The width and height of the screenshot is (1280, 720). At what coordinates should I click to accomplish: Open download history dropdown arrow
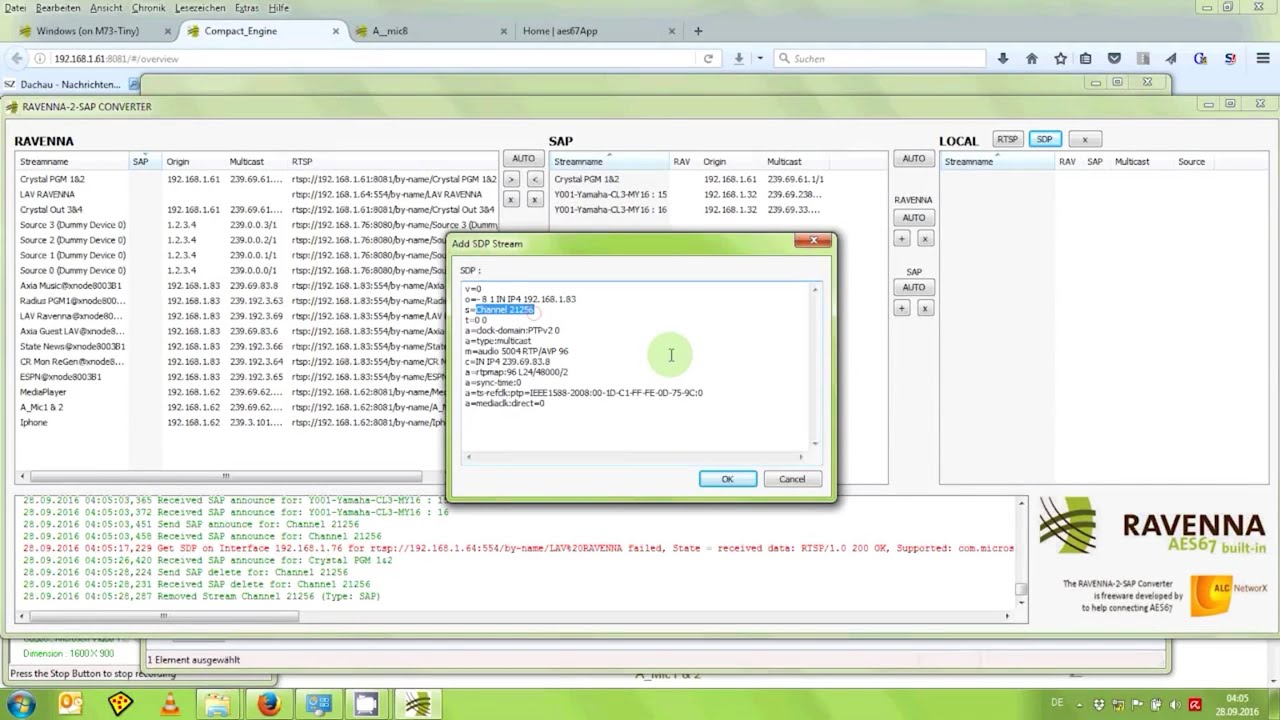click(x=760, y=58)
